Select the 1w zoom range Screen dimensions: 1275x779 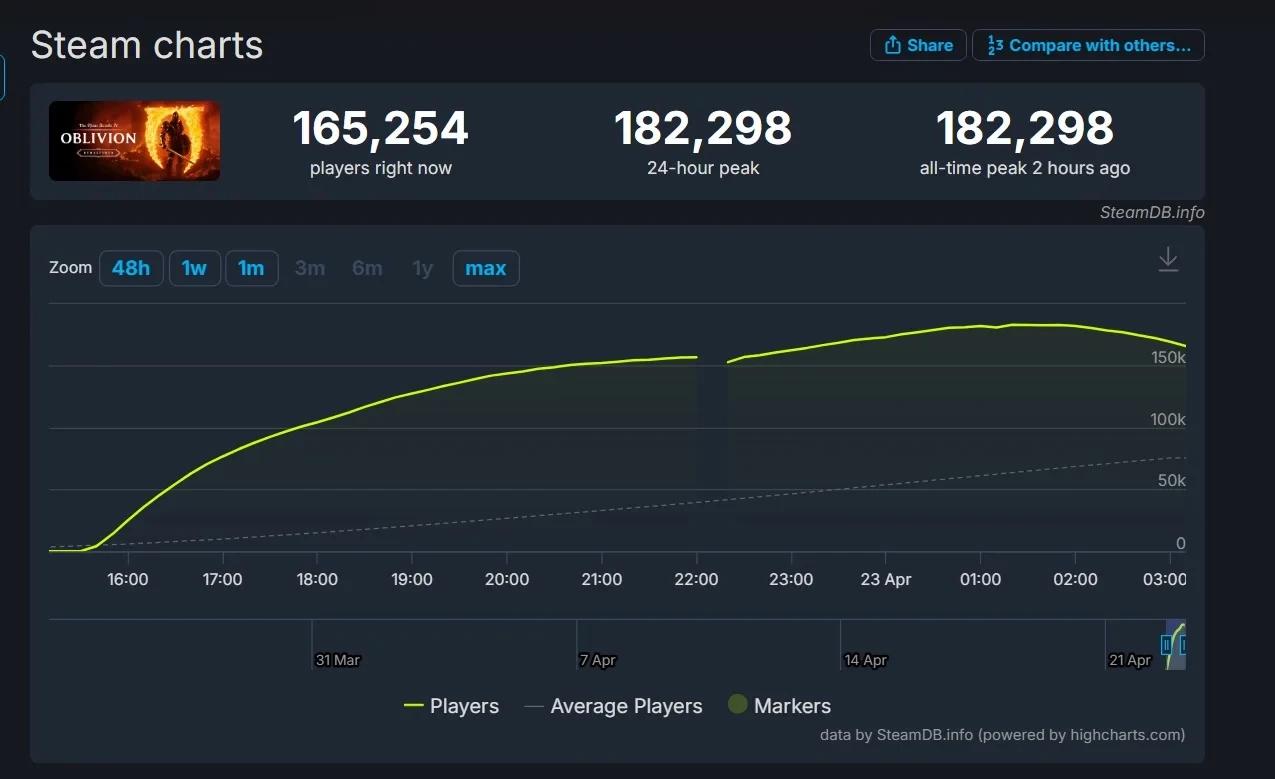[x=194, y=268]
